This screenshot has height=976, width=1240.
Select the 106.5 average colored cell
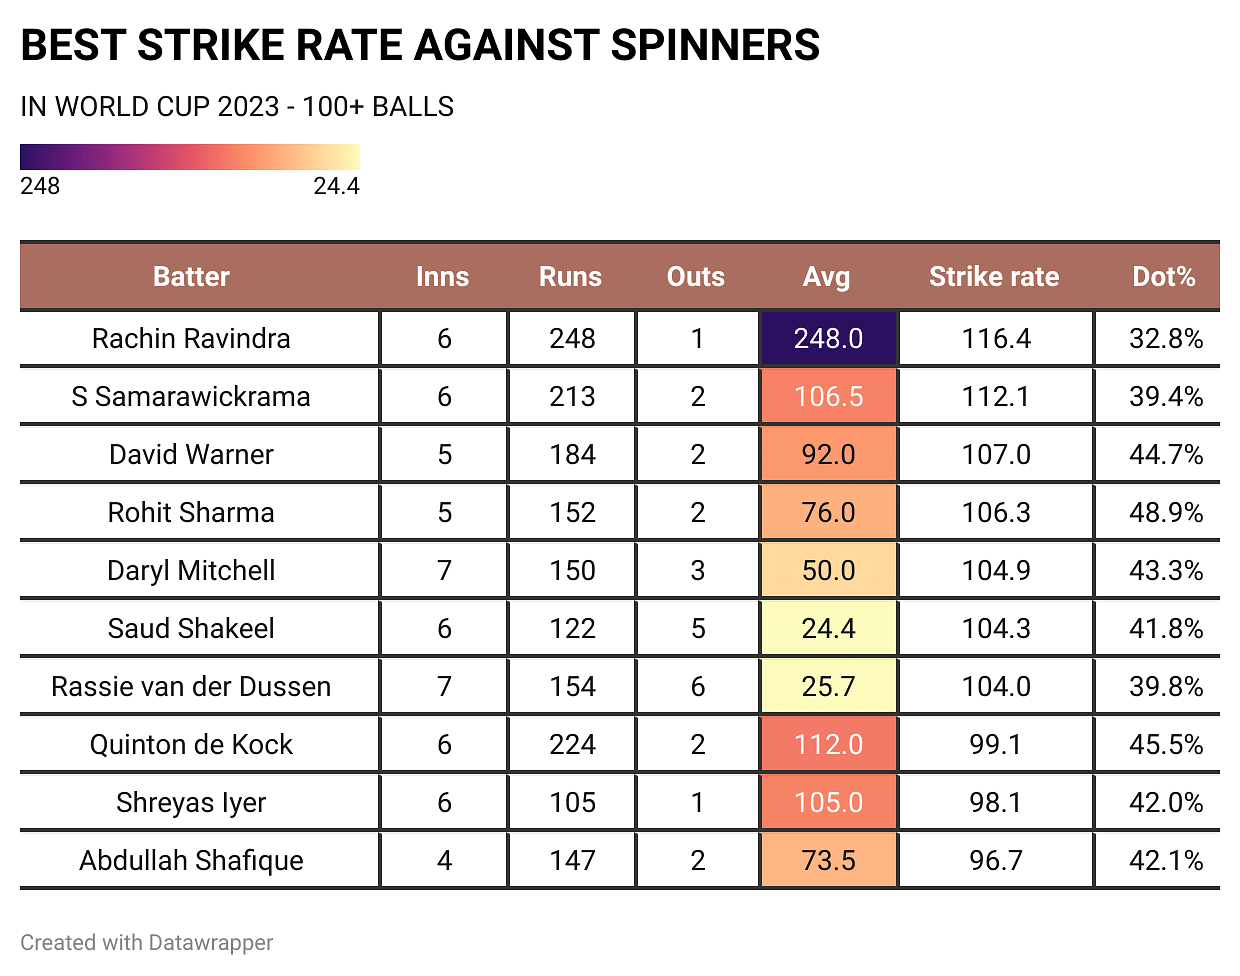tap(828, 397)
